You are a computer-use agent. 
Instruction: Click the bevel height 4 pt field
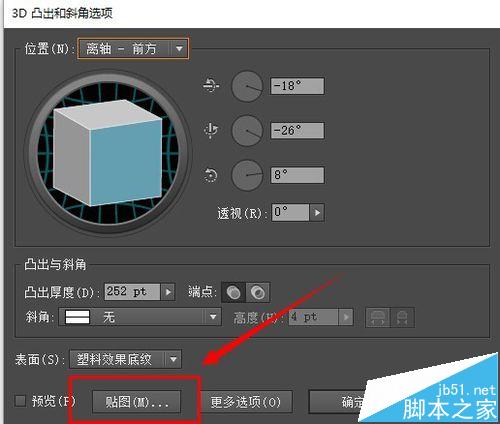point(313,317)
